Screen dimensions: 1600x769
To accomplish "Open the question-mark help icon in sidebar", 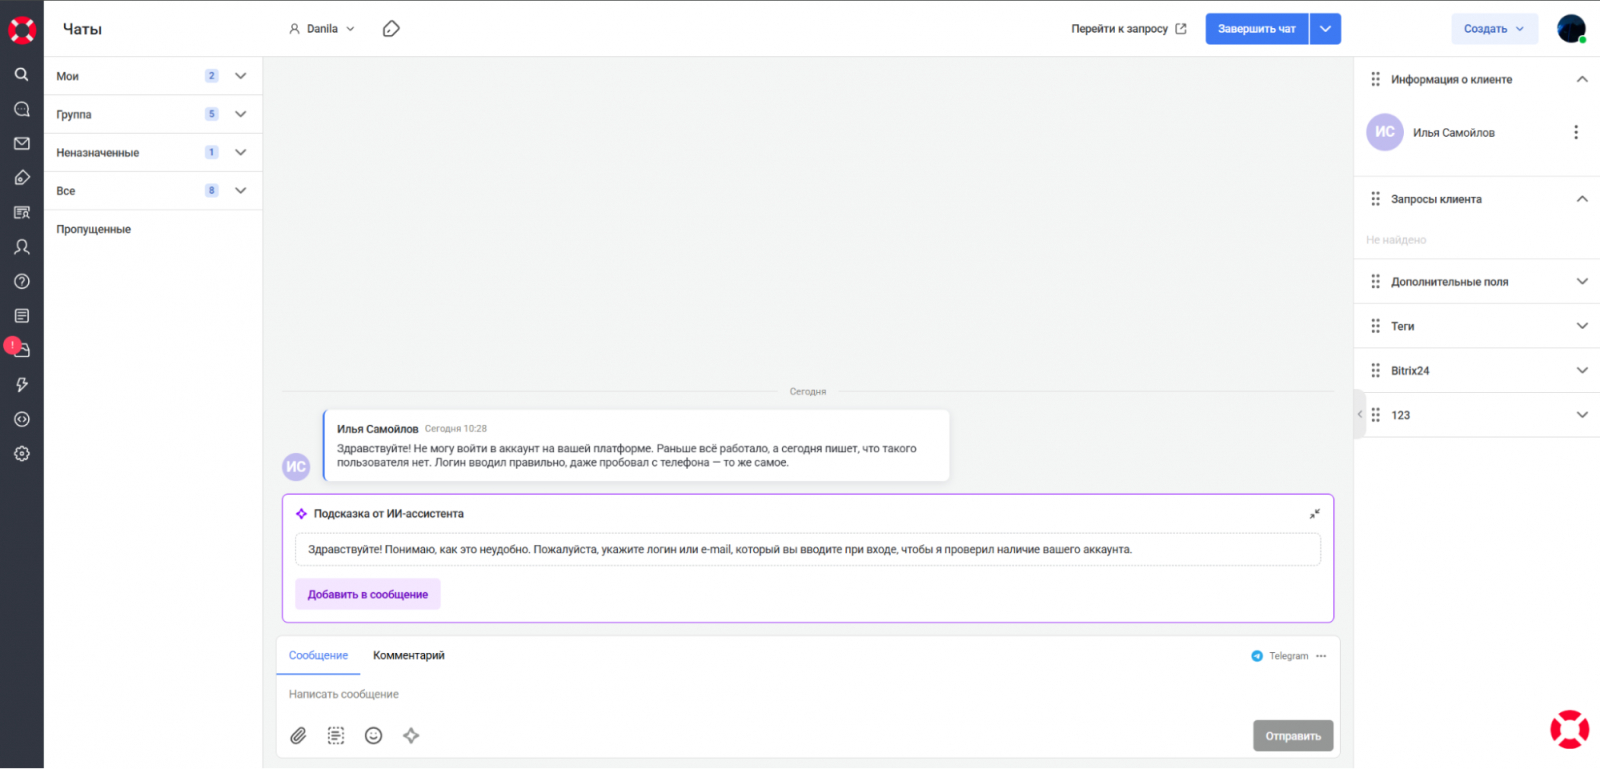I will (x=21, y=281).
